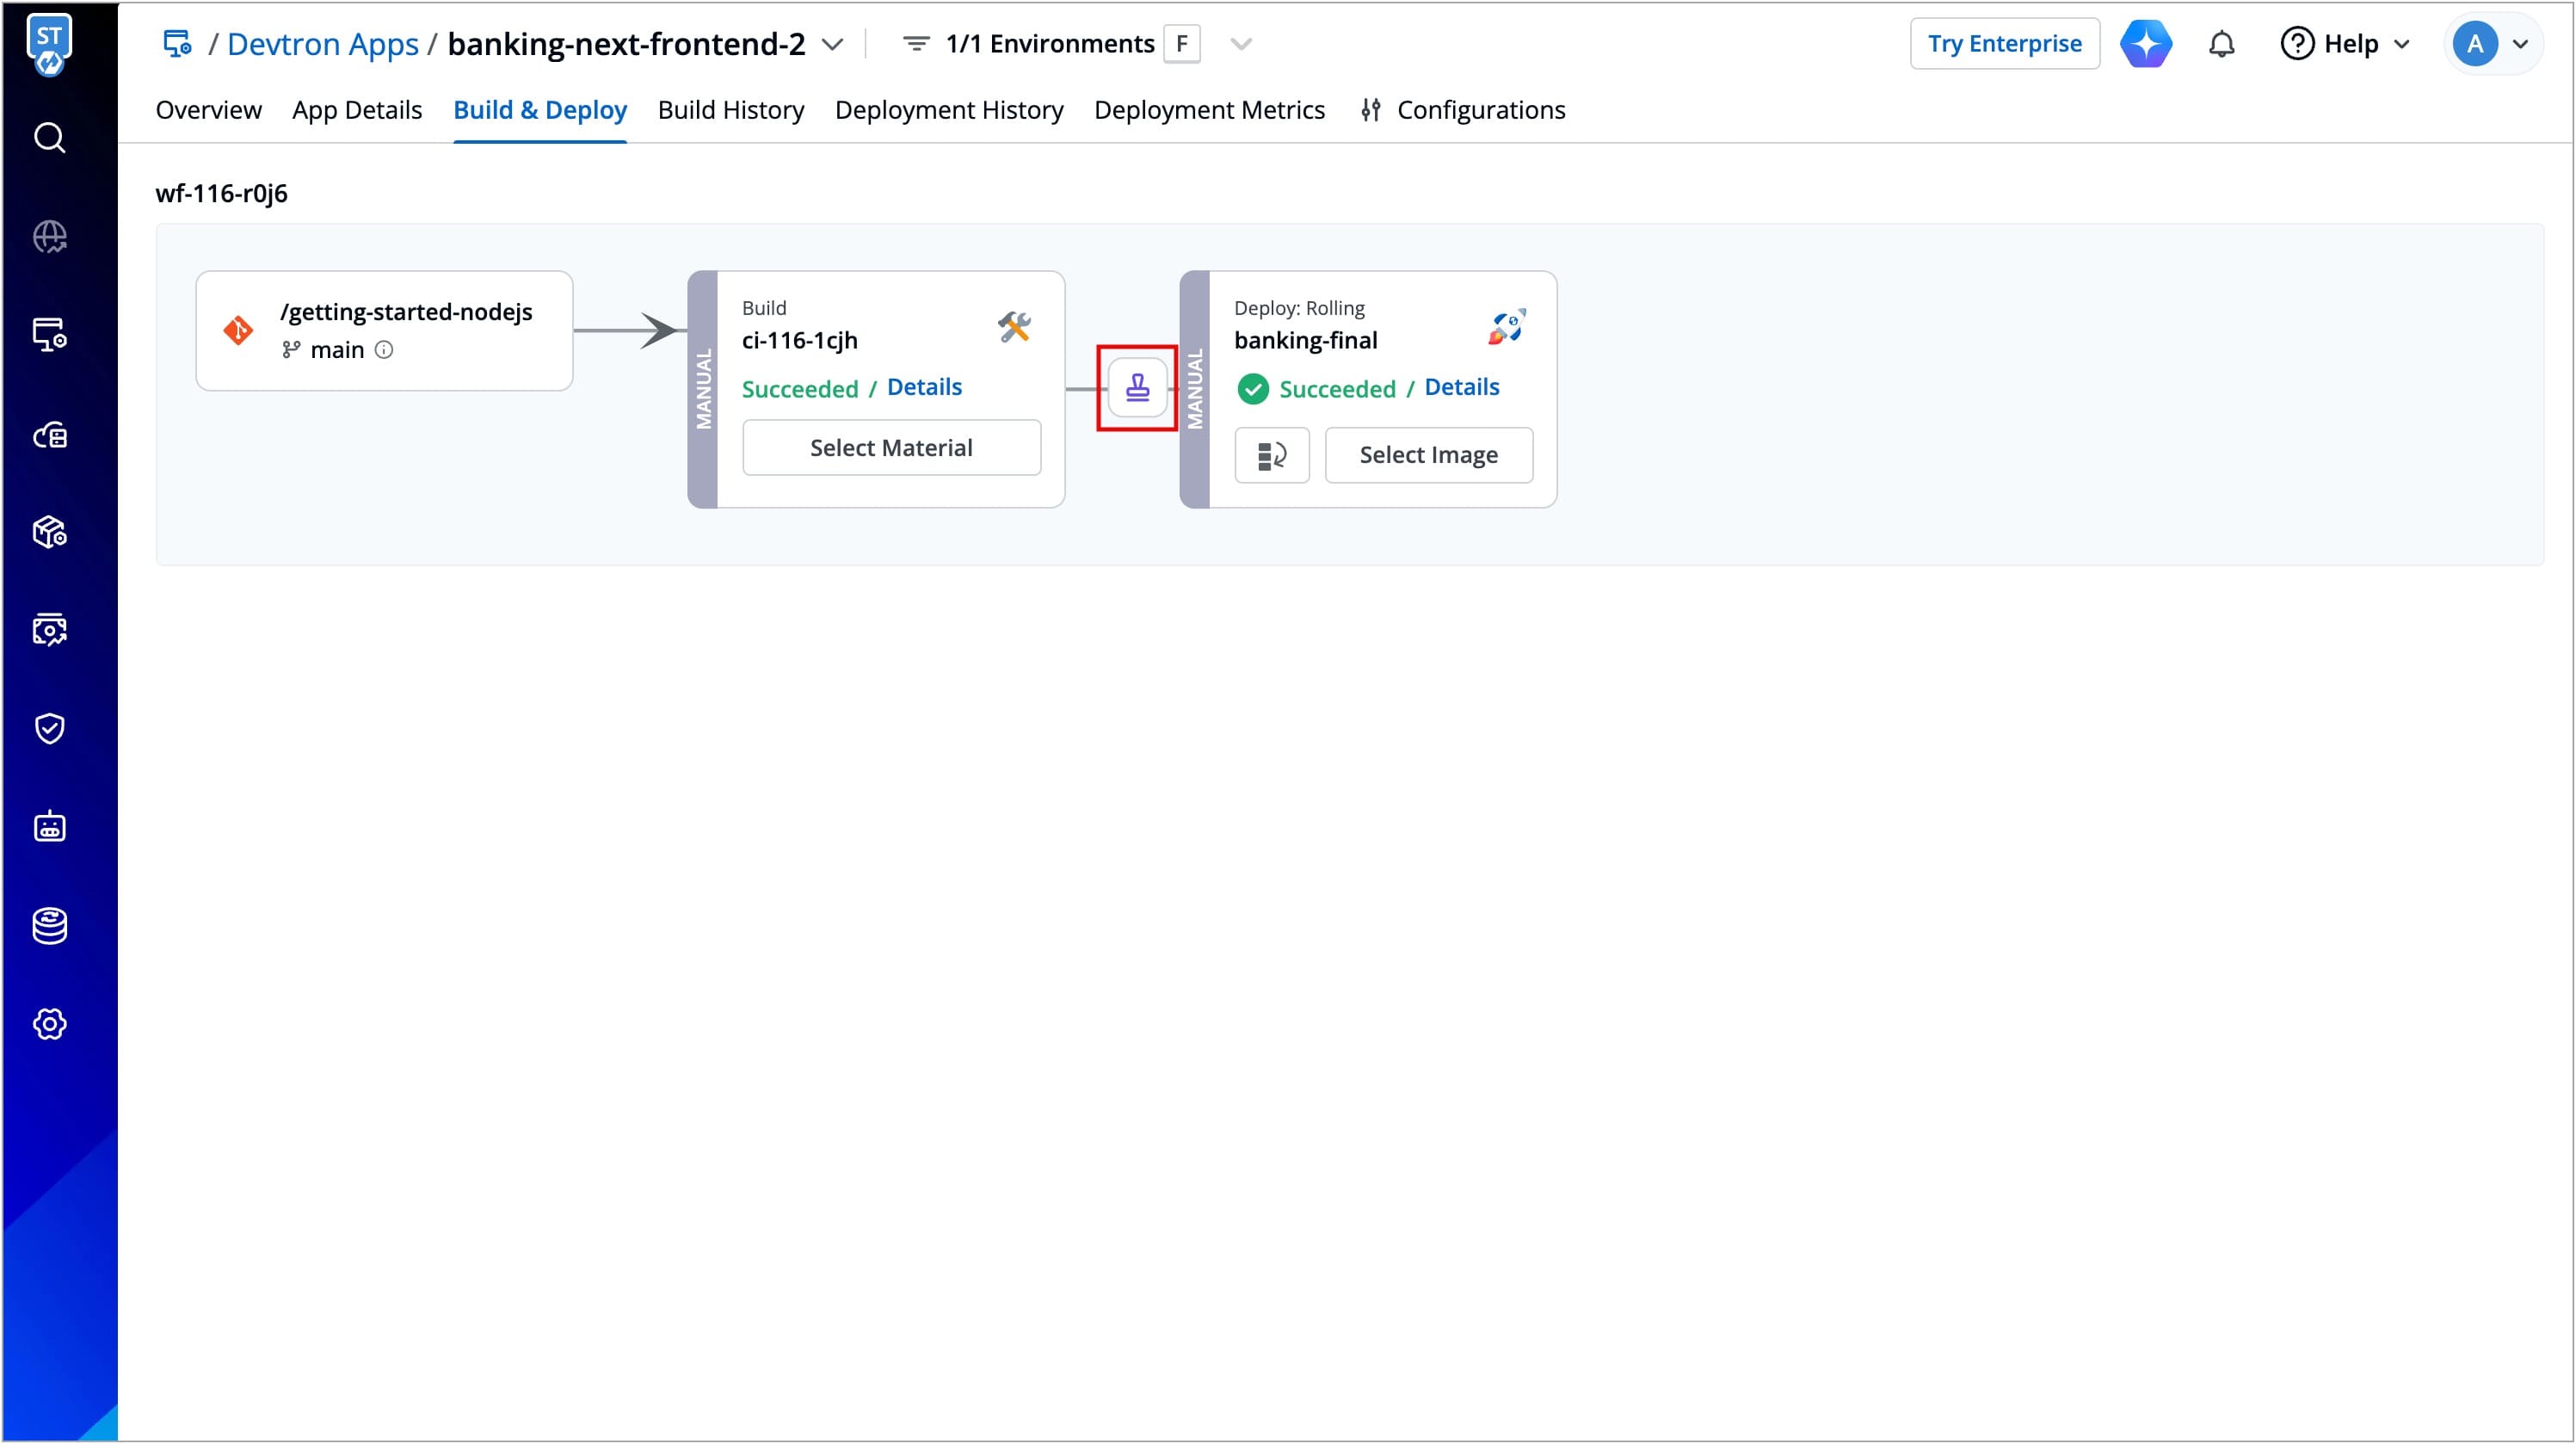Viewport: 2576px width, 1444px height.
Task: Open global settings gear in sidebar
Action: (x=49, y=1024)
